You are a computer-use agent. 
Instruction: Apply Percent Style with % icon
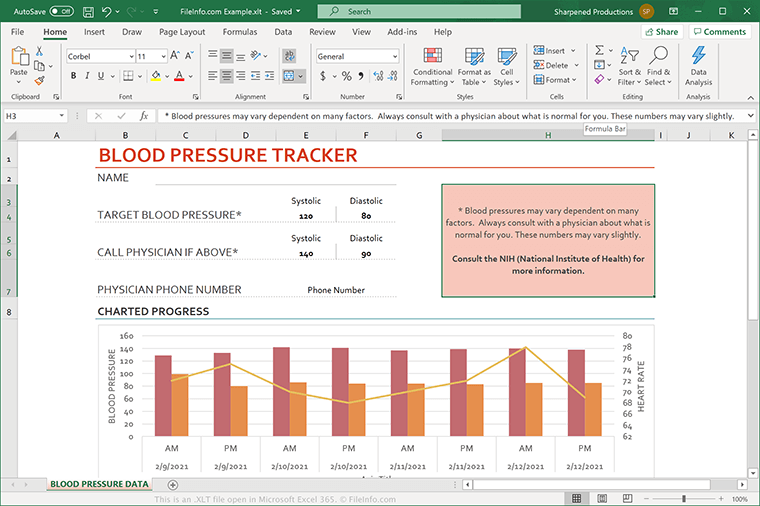coord(346,76)
